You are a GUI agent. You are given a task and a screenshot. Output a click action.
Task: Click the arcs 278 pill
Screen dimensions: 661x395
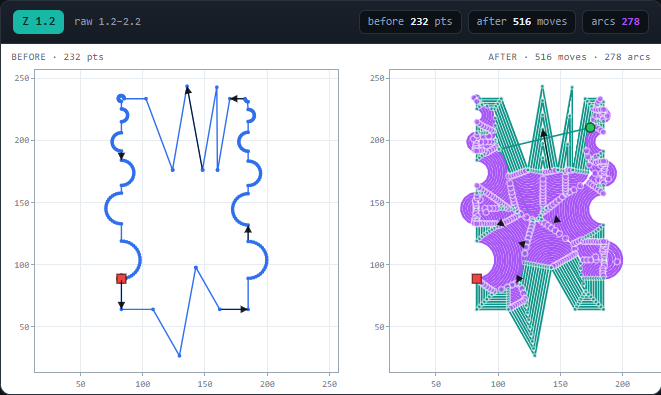tap(615, 22)
